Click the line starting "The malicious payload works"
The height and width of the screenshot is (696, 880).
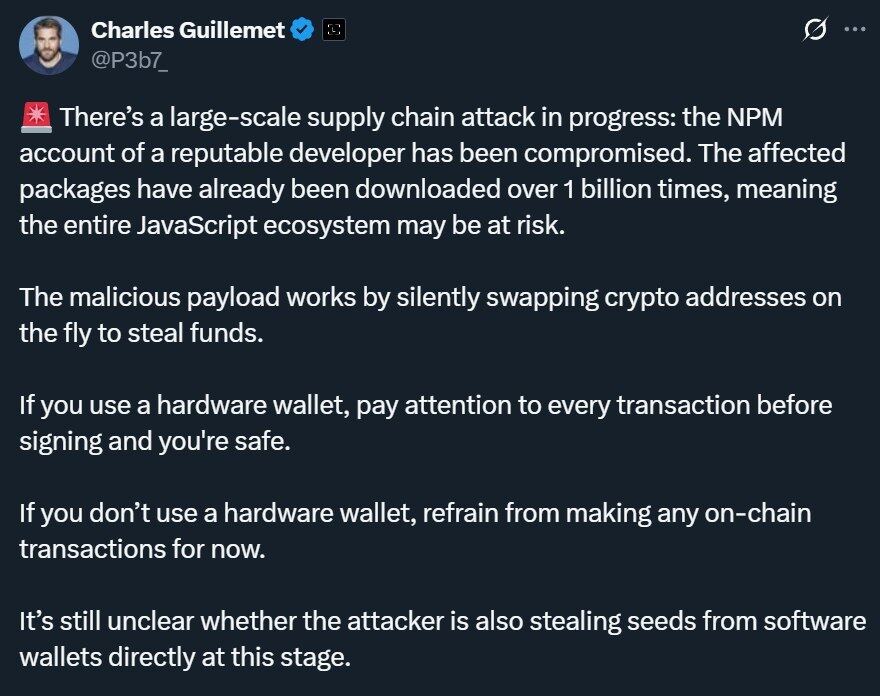430,297
